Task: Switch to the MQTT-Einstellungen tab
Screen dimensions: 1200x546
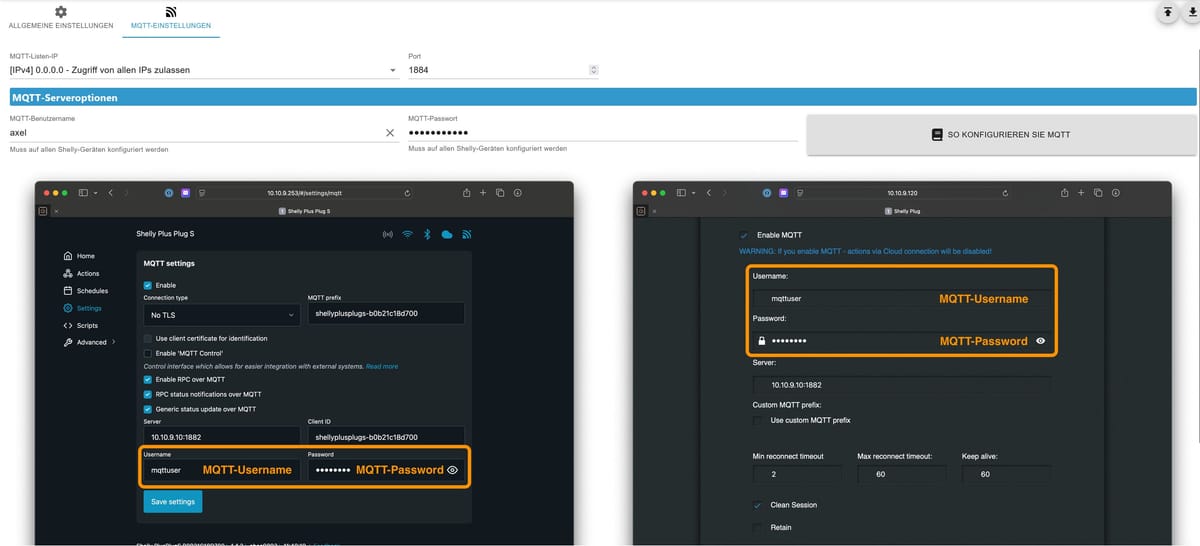Action: point(171,18)
